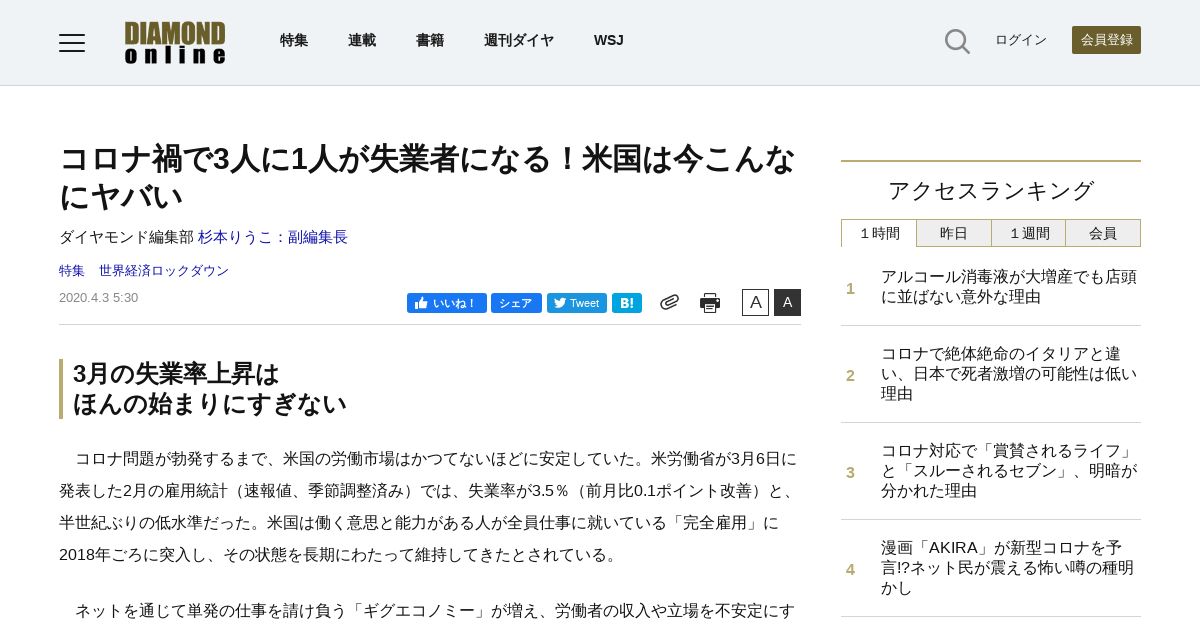
Task: Click the Facebook いいね! button
Action: (446, 303)
